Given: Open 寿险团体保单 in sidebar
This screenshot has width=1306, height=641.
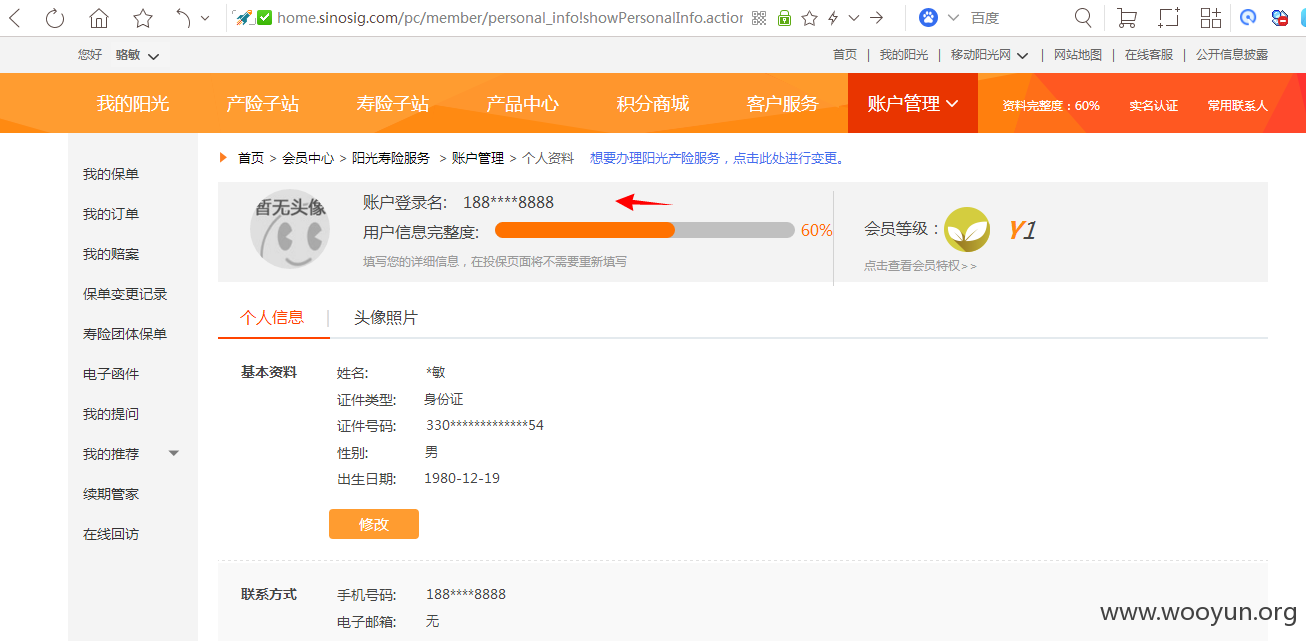Looking at the screenshot, I should (125, 334).
